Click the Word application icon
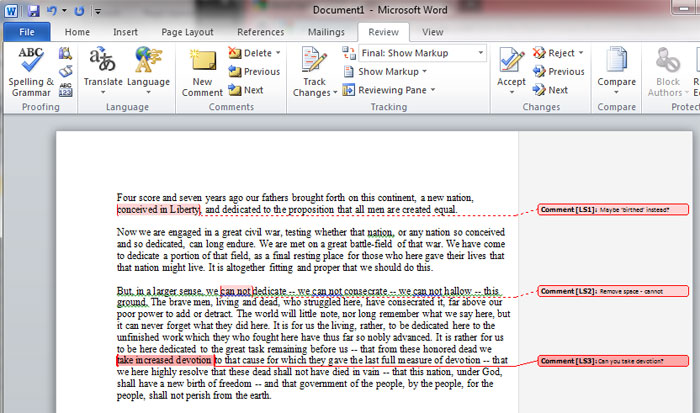The height and width of the screenshot is (413, 700). coord(11,11)
